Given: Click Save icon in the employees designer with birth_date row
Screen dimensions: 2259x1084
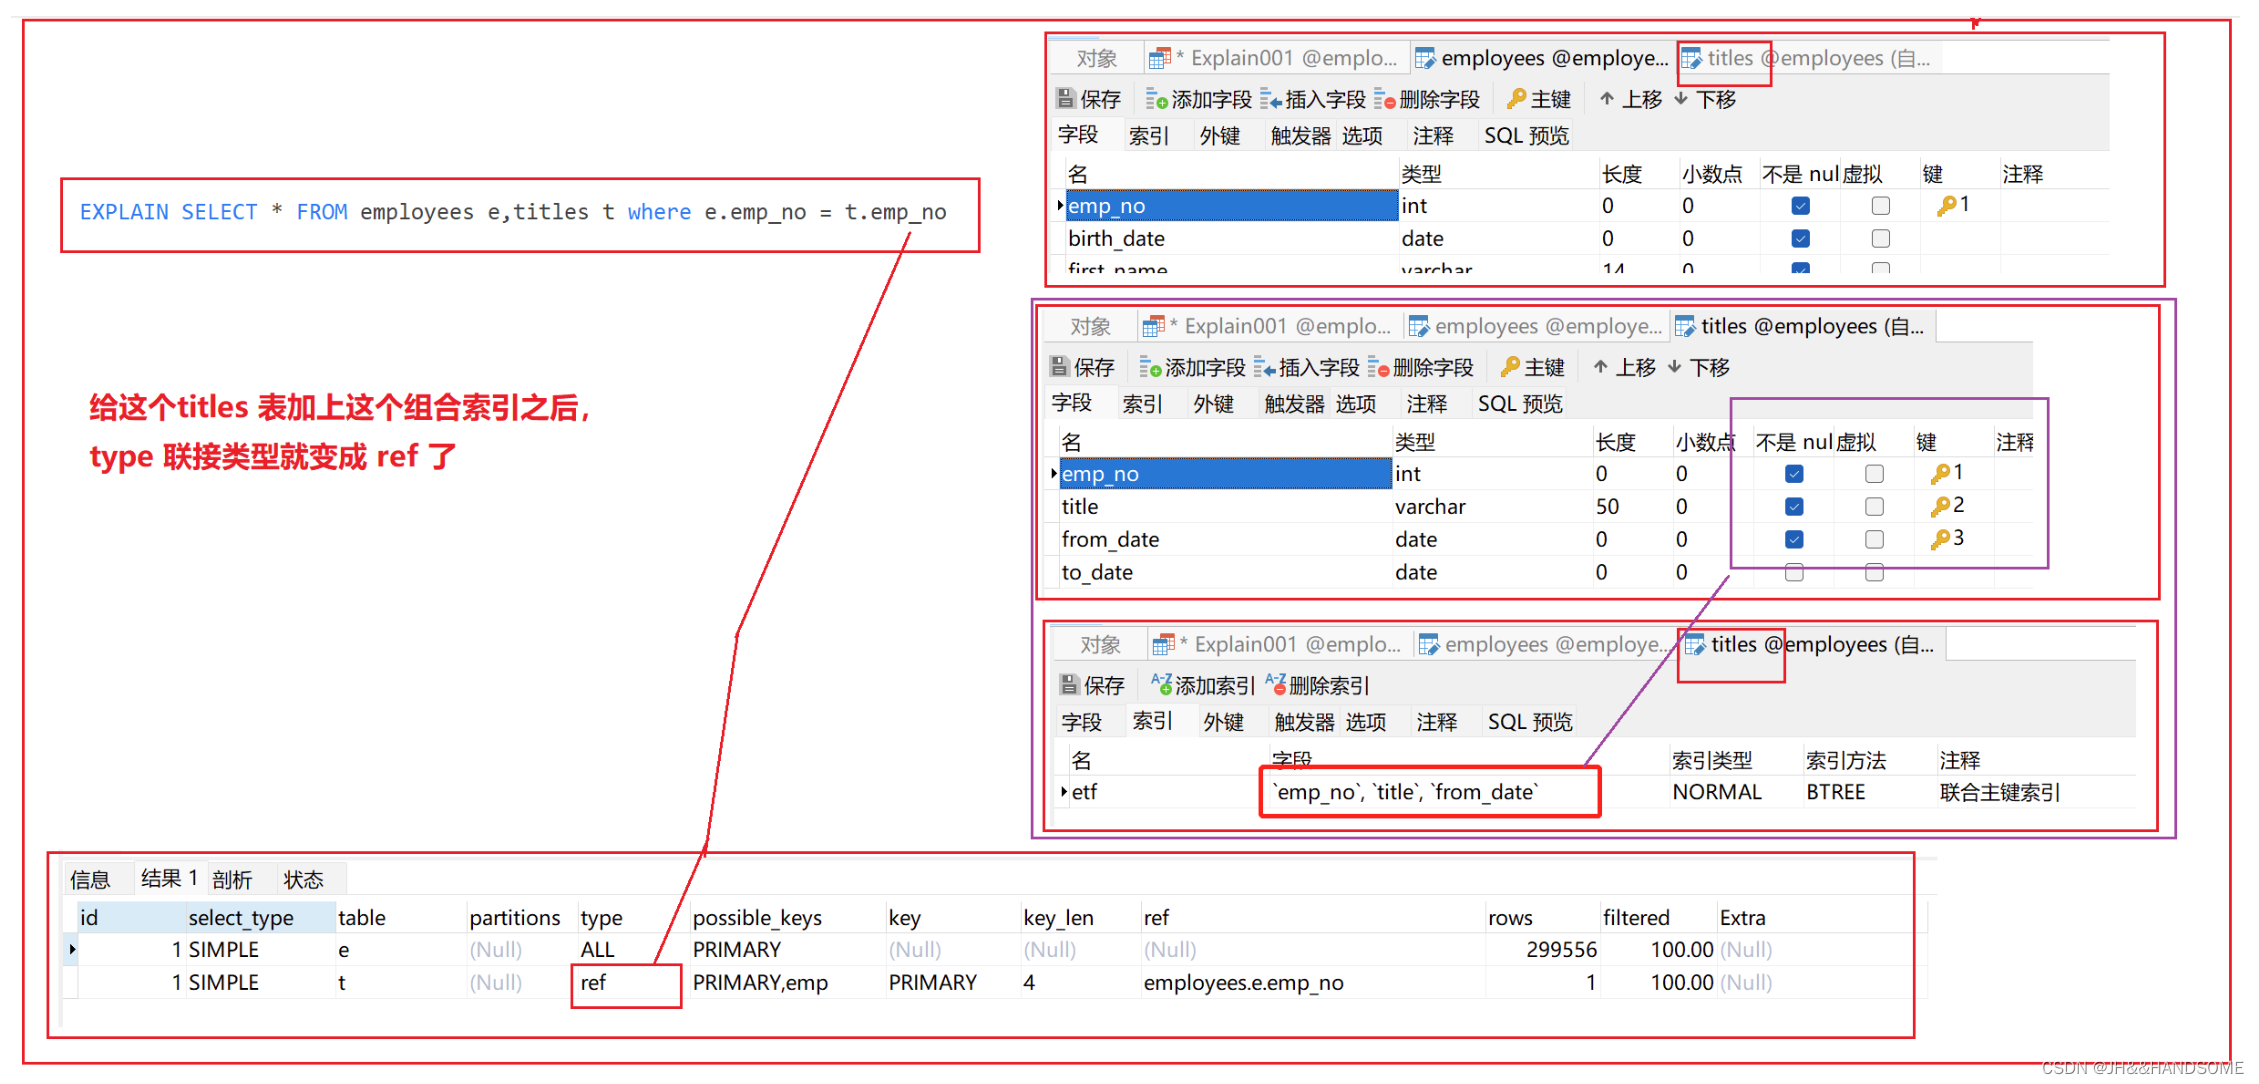Looking at the screenshot, I should click(1066, 99).
